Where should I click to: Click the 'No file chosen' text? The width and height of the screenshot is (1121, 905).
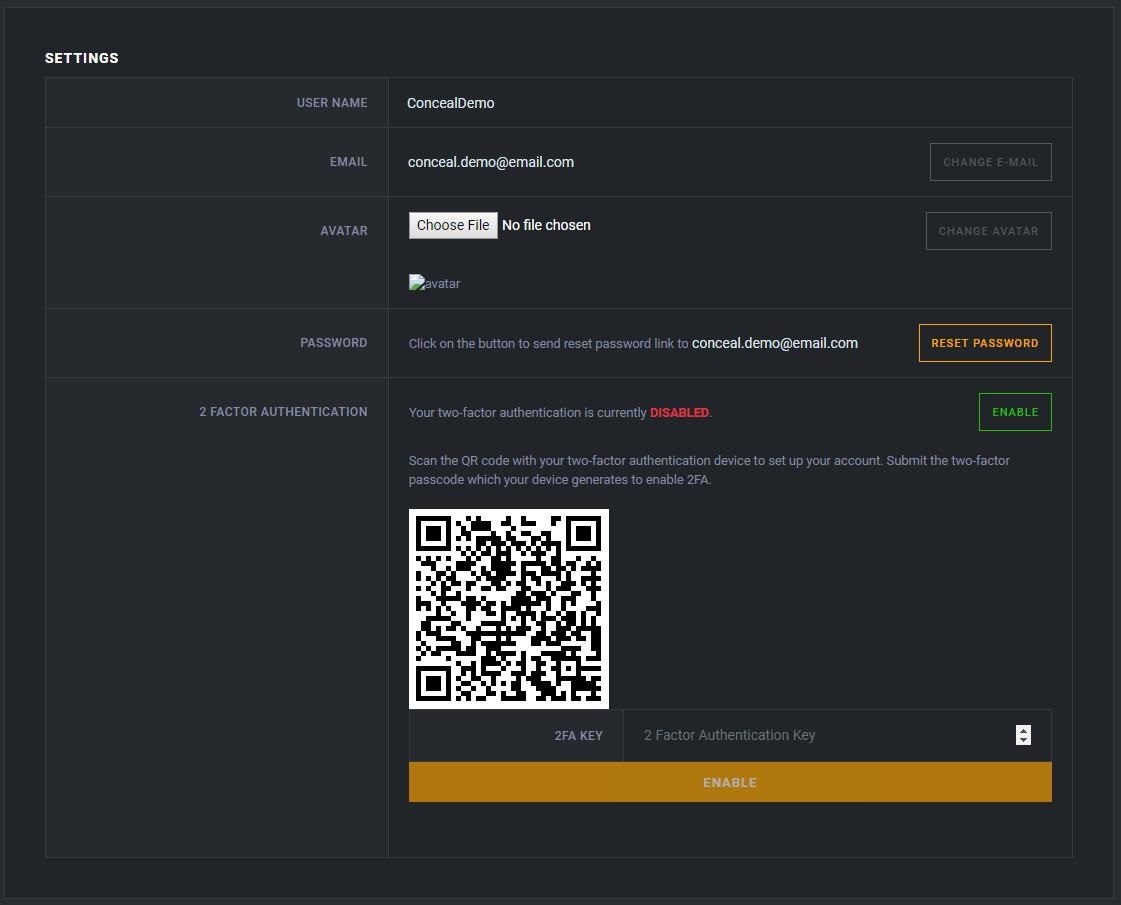(x=546, y=225)
